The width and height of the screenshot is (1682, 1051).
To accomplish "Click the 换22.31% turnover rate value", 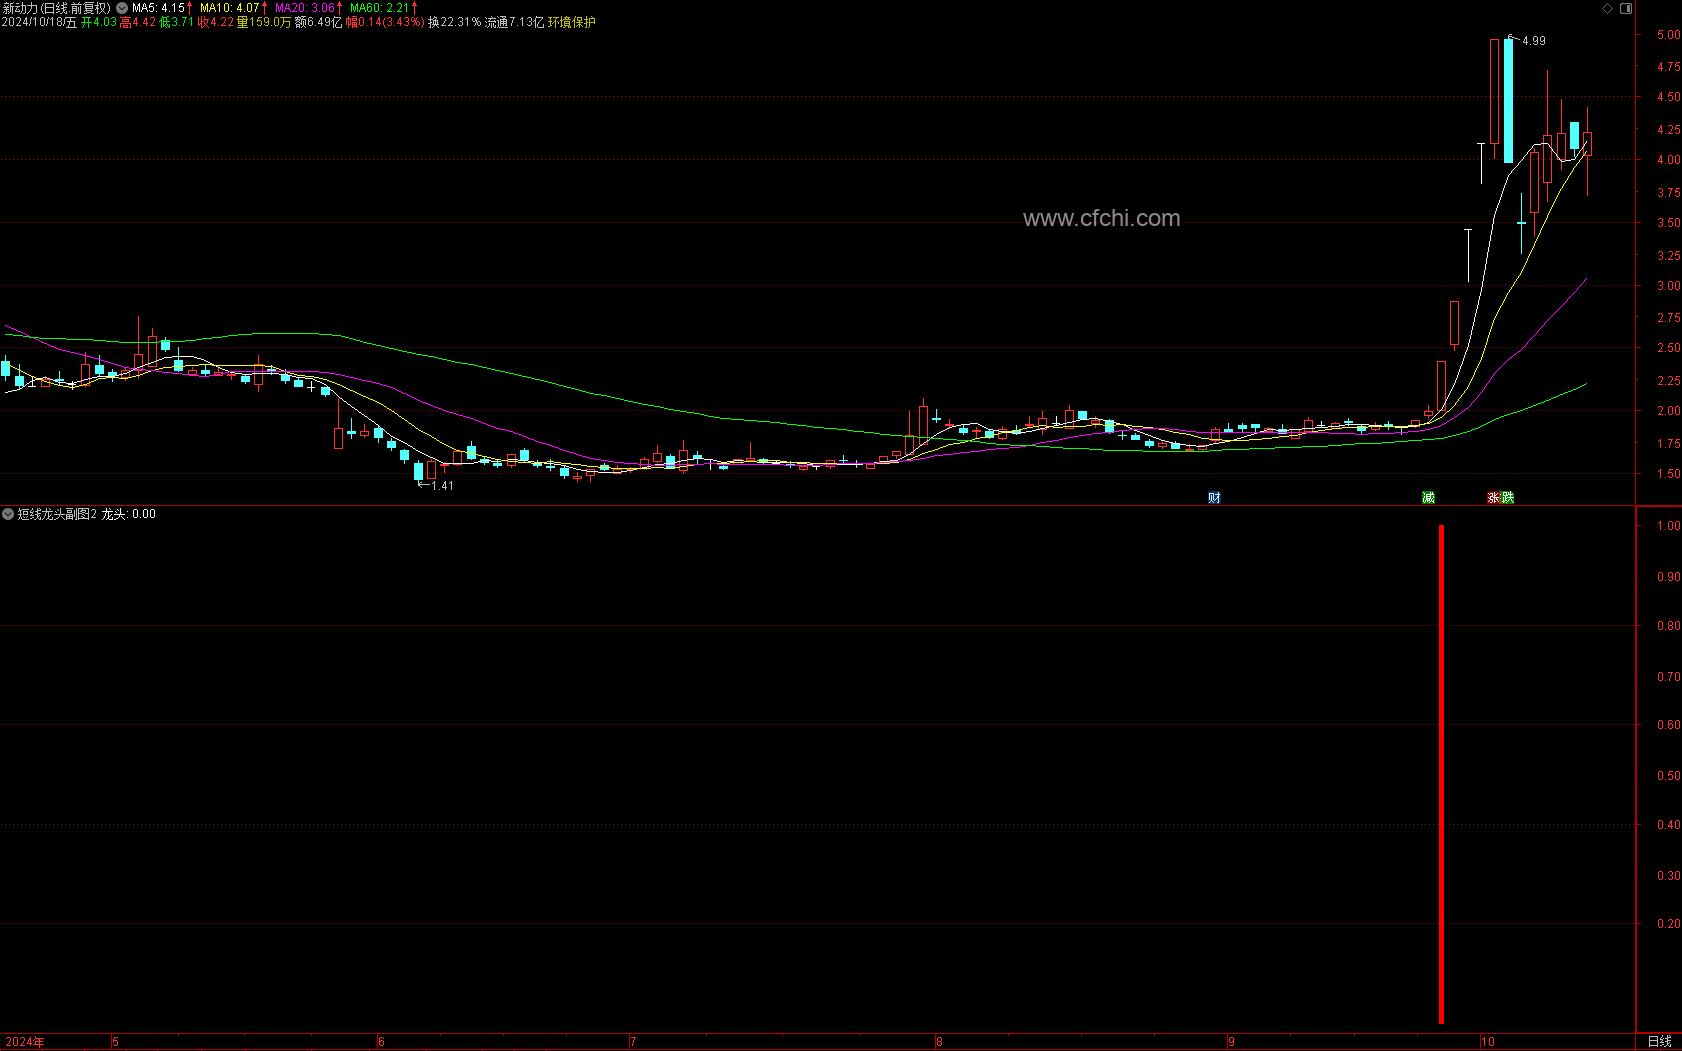I will [x=455, y=22].
